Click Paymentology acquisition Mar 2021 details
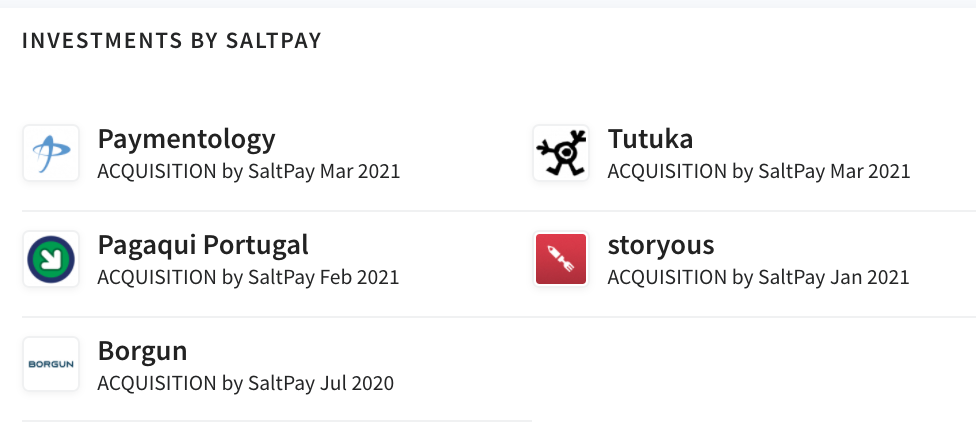976x440 pixels. [248, 171]
